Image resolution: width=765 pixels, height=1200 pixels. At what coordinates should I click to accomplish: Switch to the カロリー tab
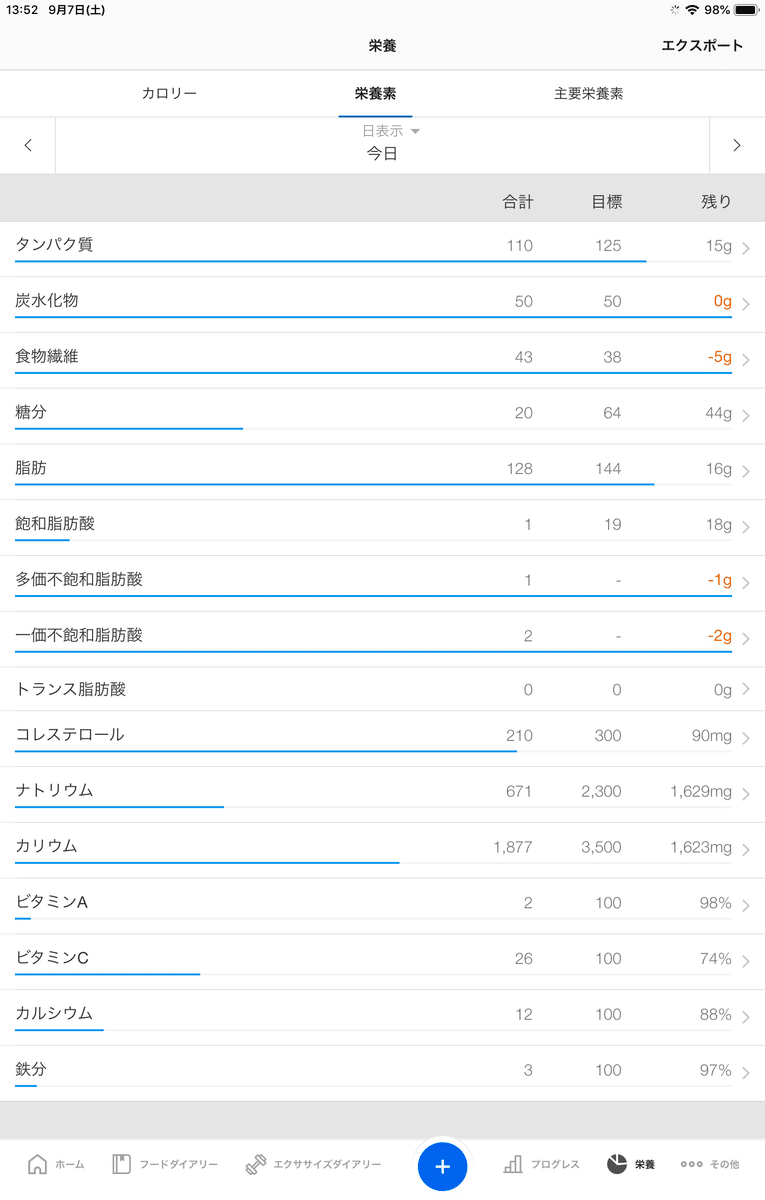point(169,94)
